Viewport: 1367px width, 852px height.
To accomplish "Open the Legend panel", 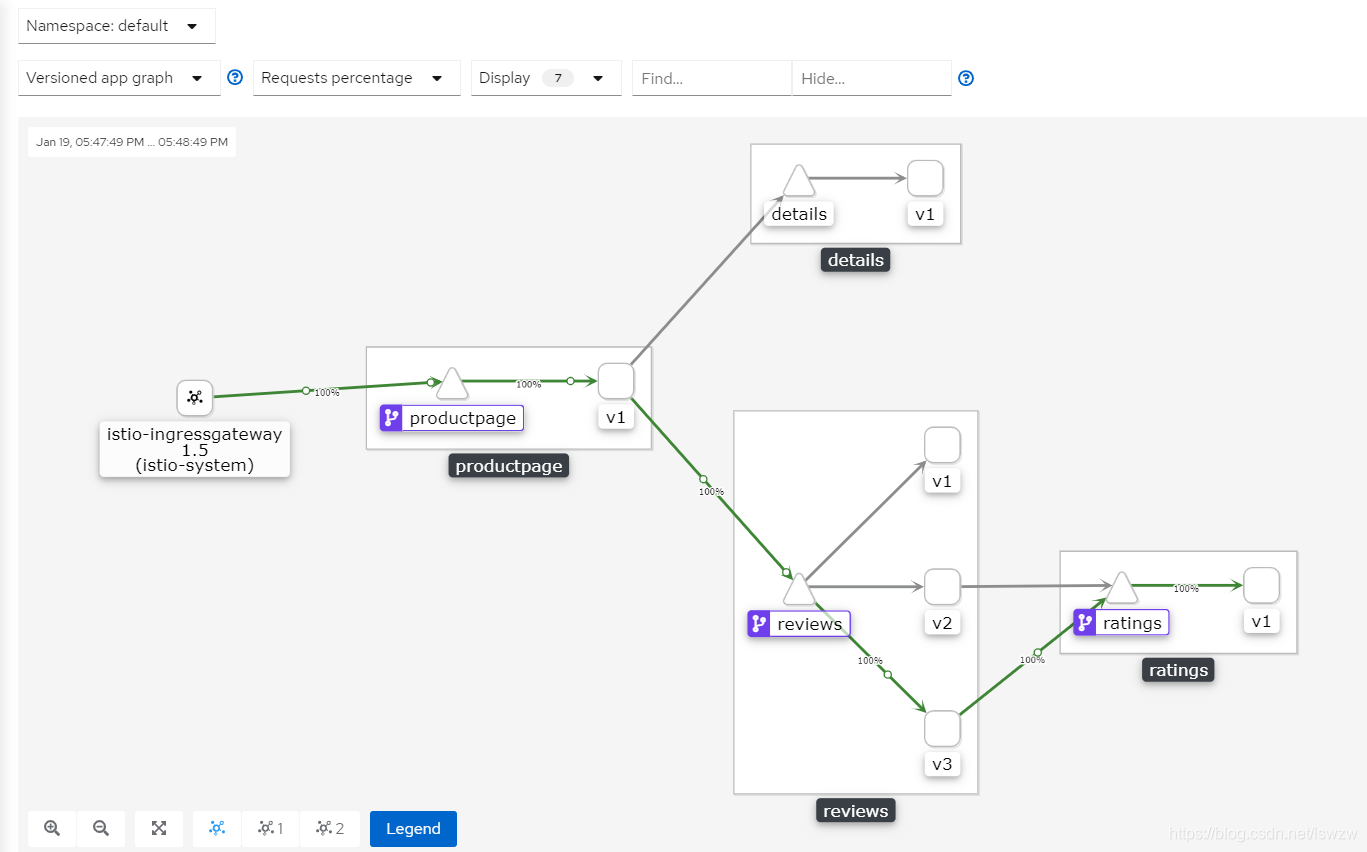I will point(413,828).
